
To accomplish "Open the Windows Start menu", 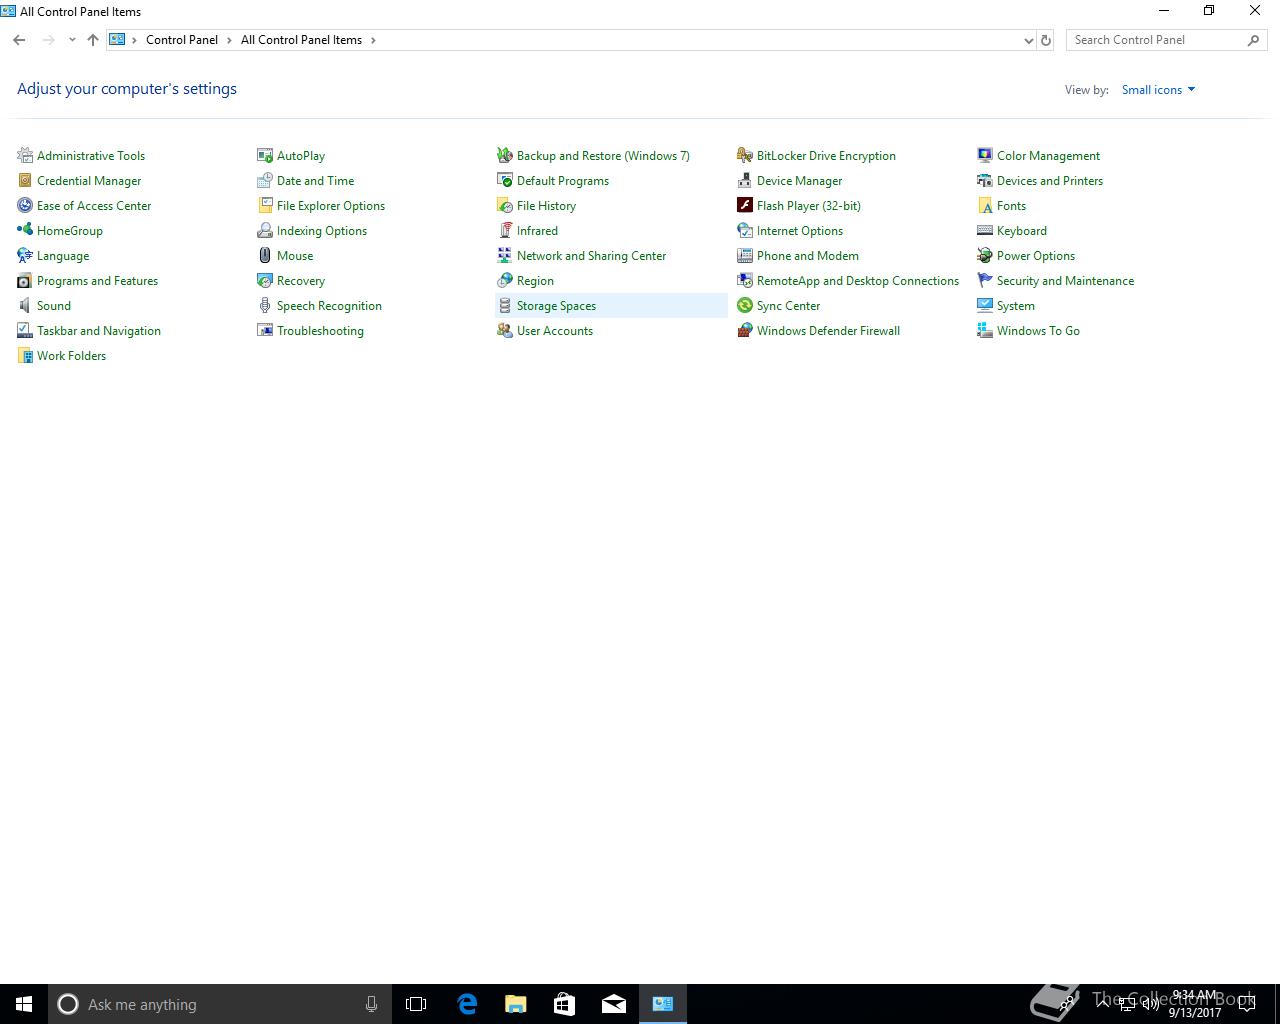I will click(x=24, y=1004).
